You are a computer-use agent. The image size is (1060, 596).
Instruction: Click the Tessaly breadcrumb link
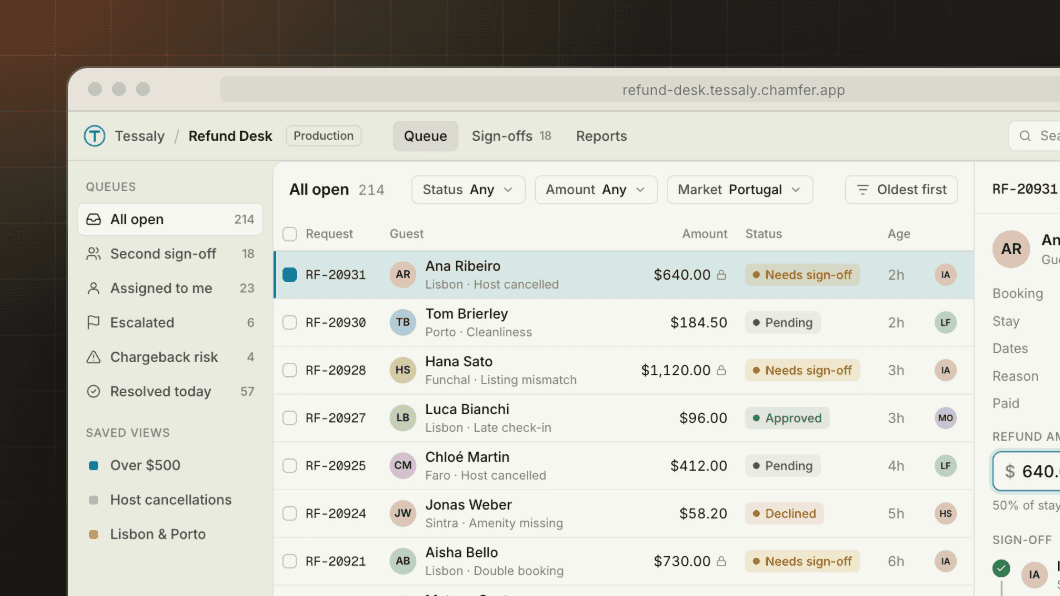[x=139, y=136]
